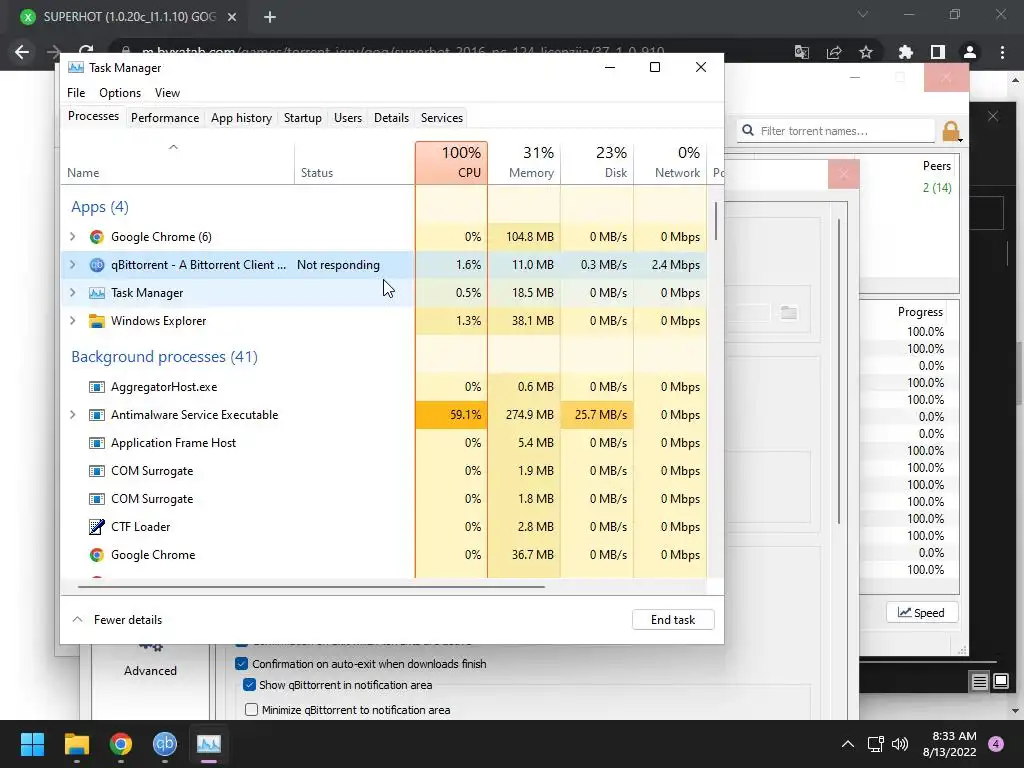Switch to the Startup tab
Screen dimensions: 1024x768
pyautogui.click(x=302, y=118)
